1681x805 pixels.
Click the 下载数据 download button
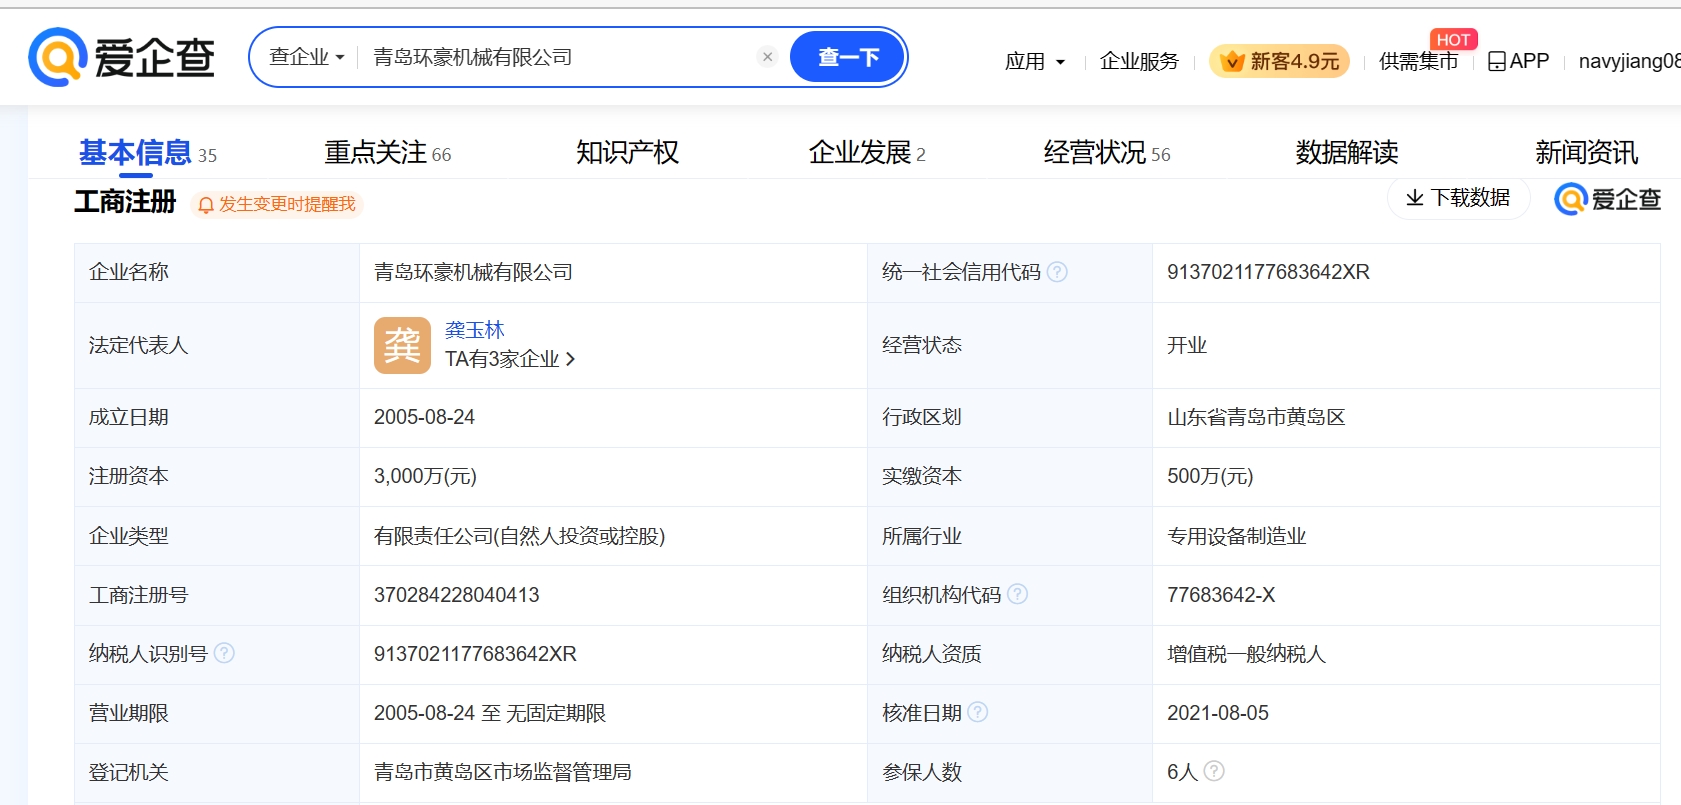coord(1458,198)
